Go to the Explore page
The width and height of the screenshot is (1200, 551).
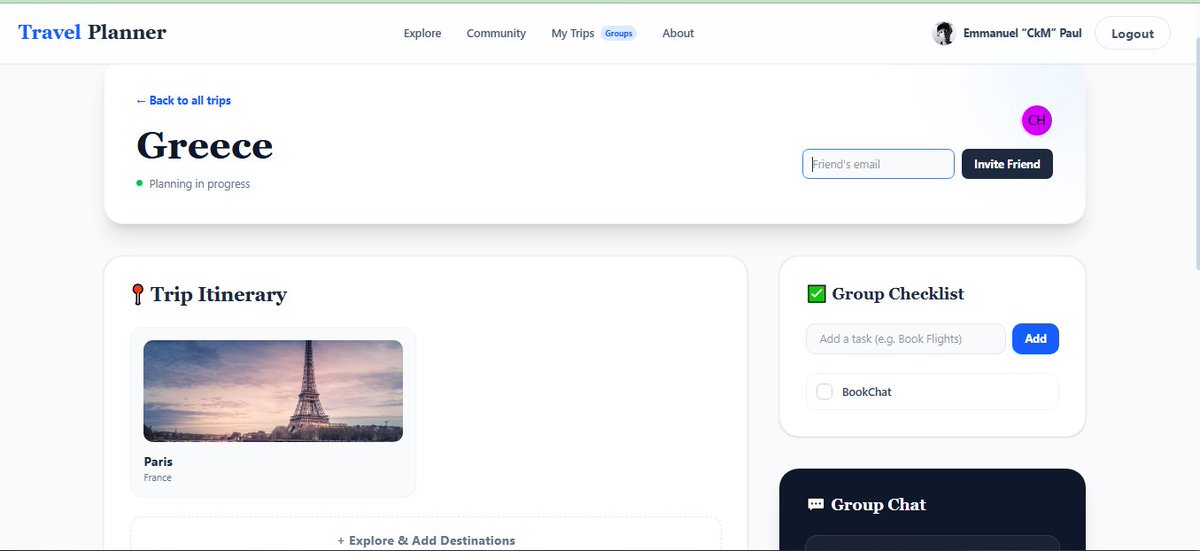pos(422,33)
